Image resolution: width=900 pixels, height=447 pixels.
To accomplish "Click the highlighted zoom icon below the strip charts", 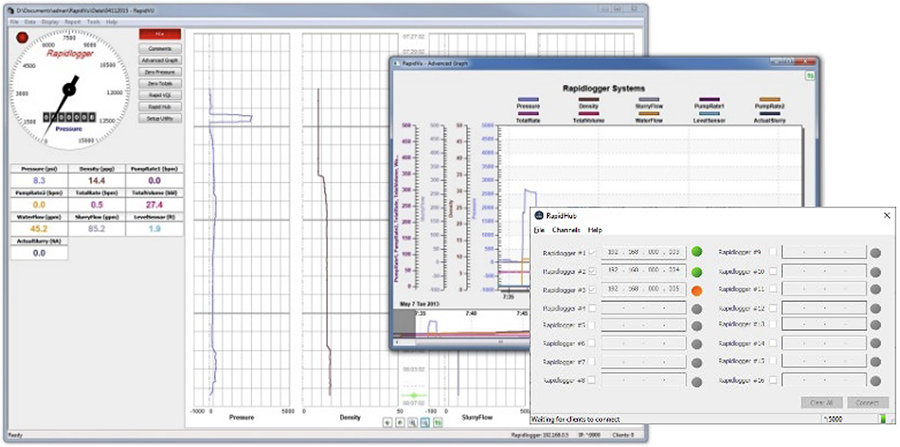I will pos(425,422).
